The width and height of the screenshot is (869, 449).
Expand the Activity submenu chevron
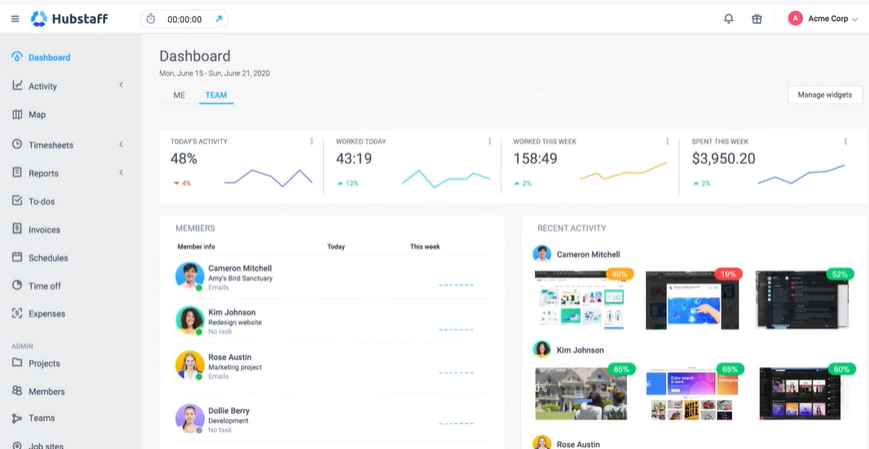[x=121, y=85]
